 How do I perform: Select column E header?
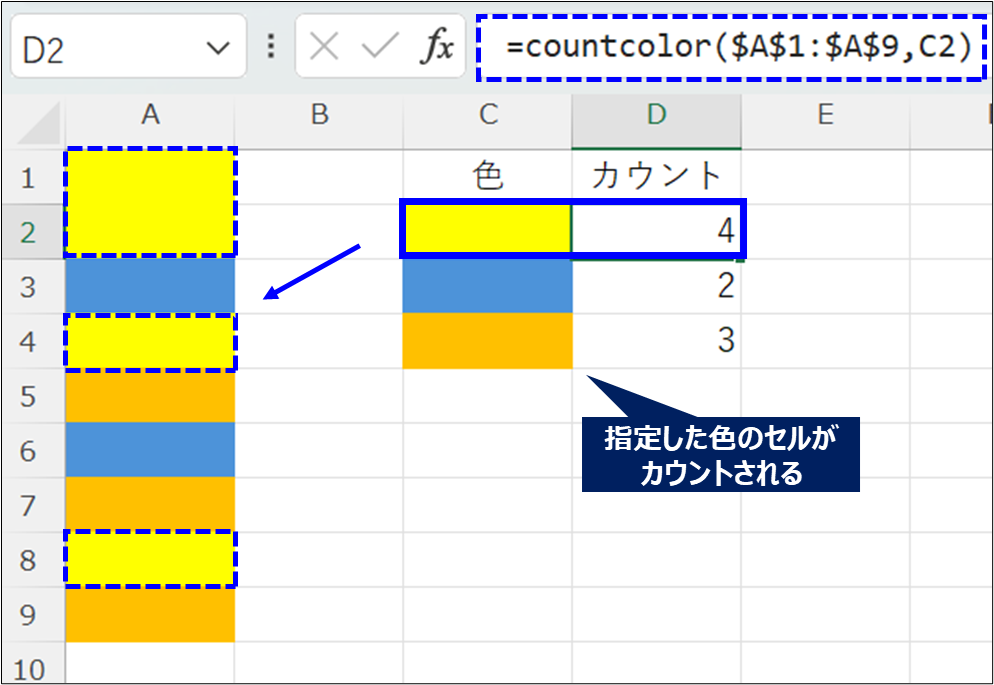(x=825, y=116)
